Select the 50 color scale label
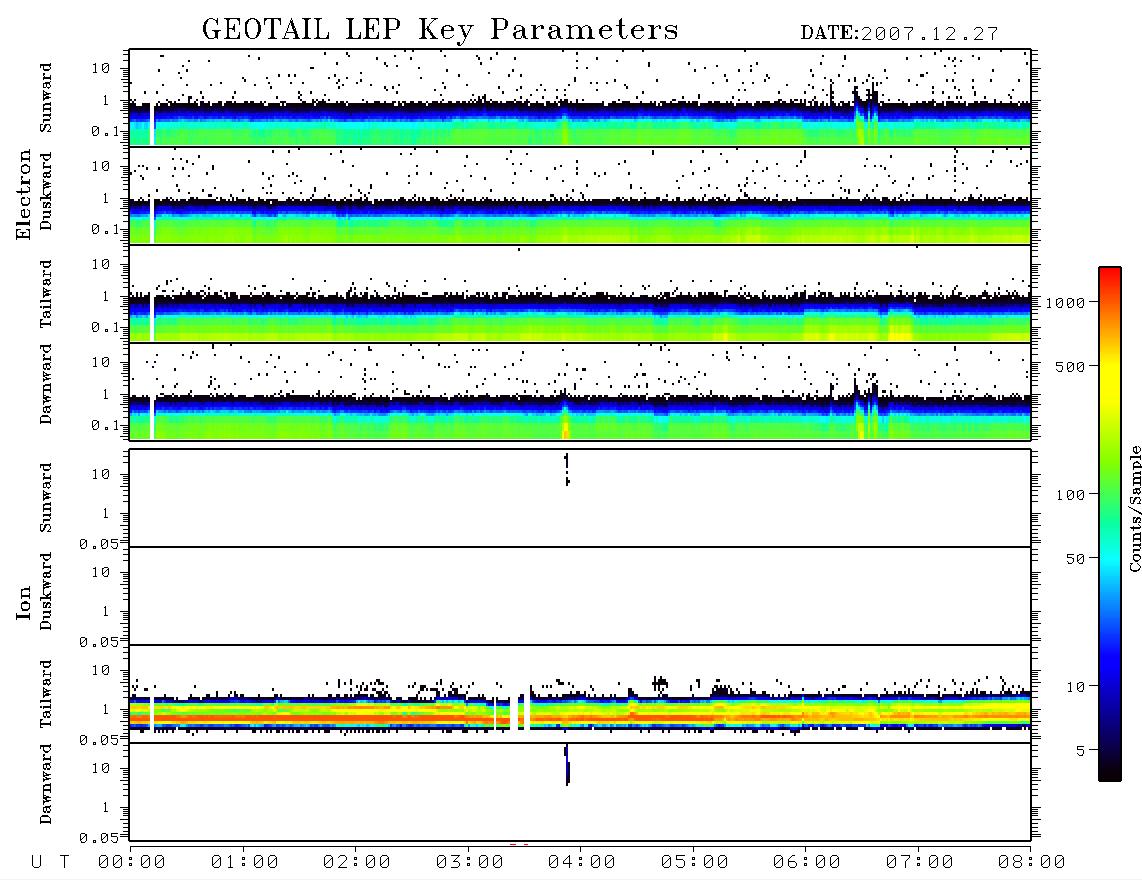Screen dimensions: 1142x880 [x=1076, y=559]
